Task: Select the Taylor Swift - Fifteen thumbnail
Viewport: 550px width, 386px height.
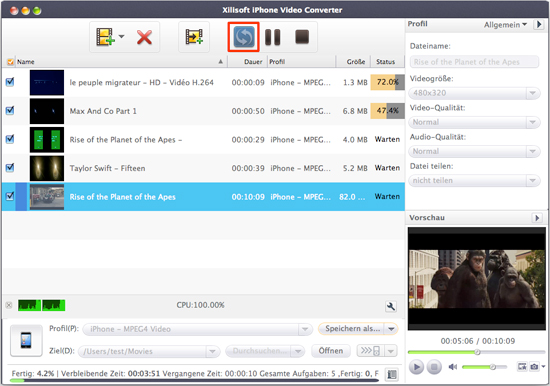Action: click(x=47, y=168)
